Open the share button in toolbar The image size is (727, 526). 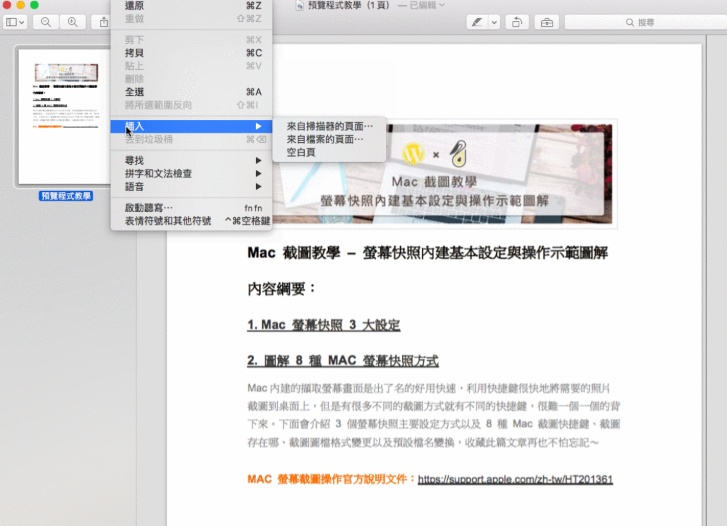coord(103,22)
